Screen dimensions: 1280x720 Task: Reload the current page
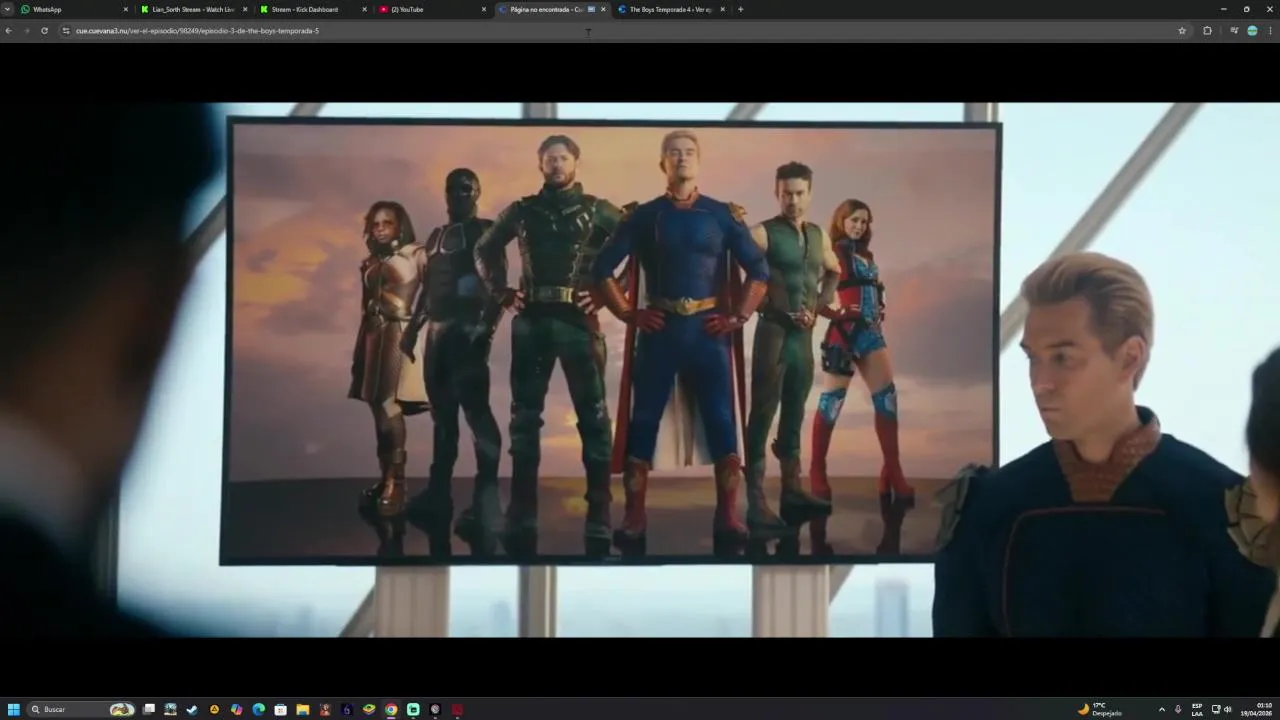pos(44,31)
